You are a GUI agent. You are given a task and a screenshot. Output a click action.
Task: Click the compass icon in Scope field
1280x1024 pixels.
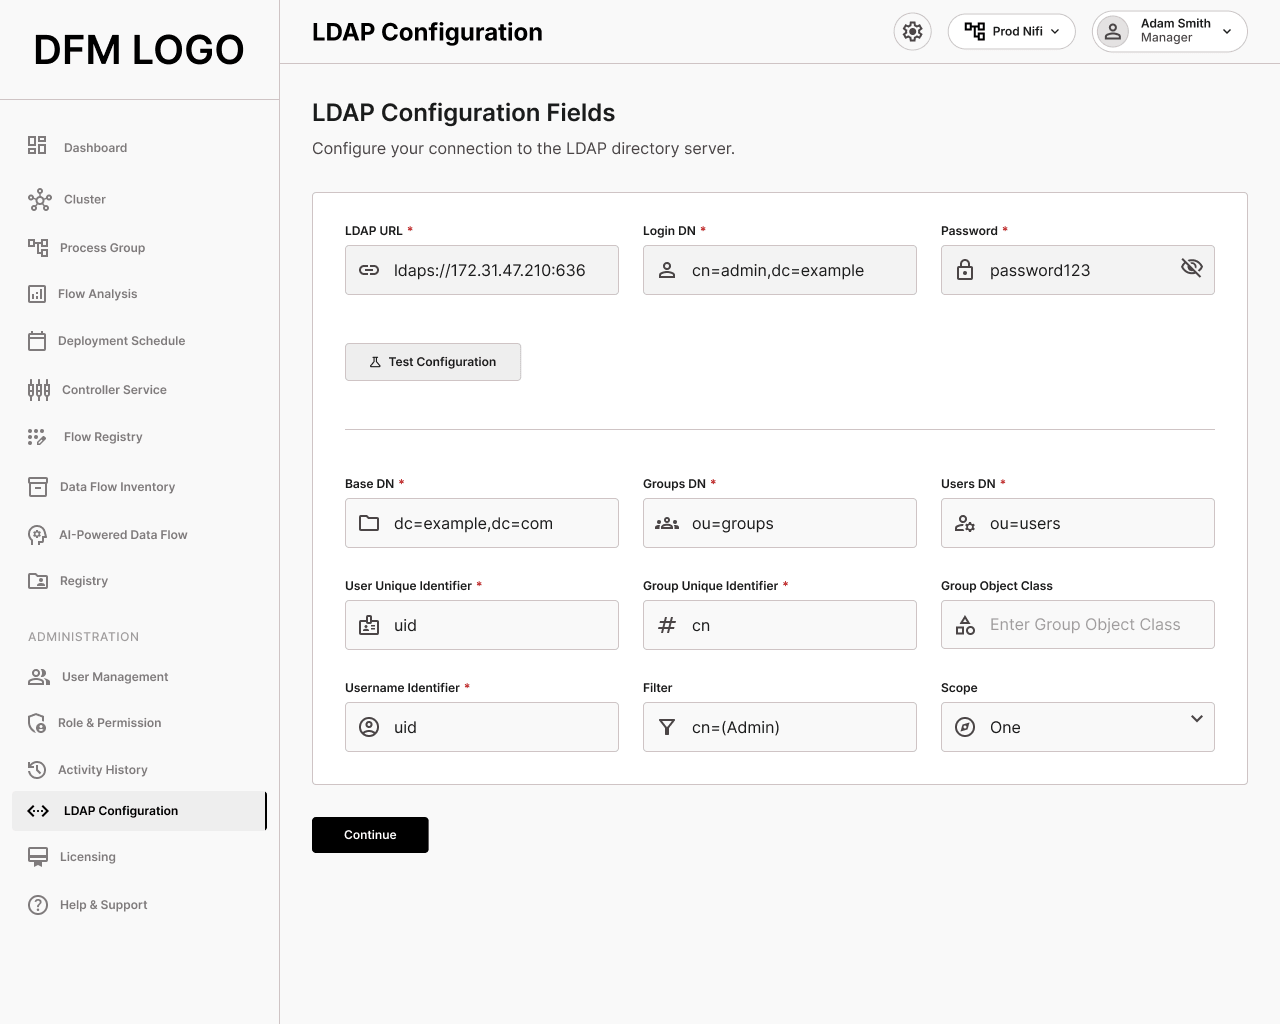pyautogui.click(x=965, y=727)
